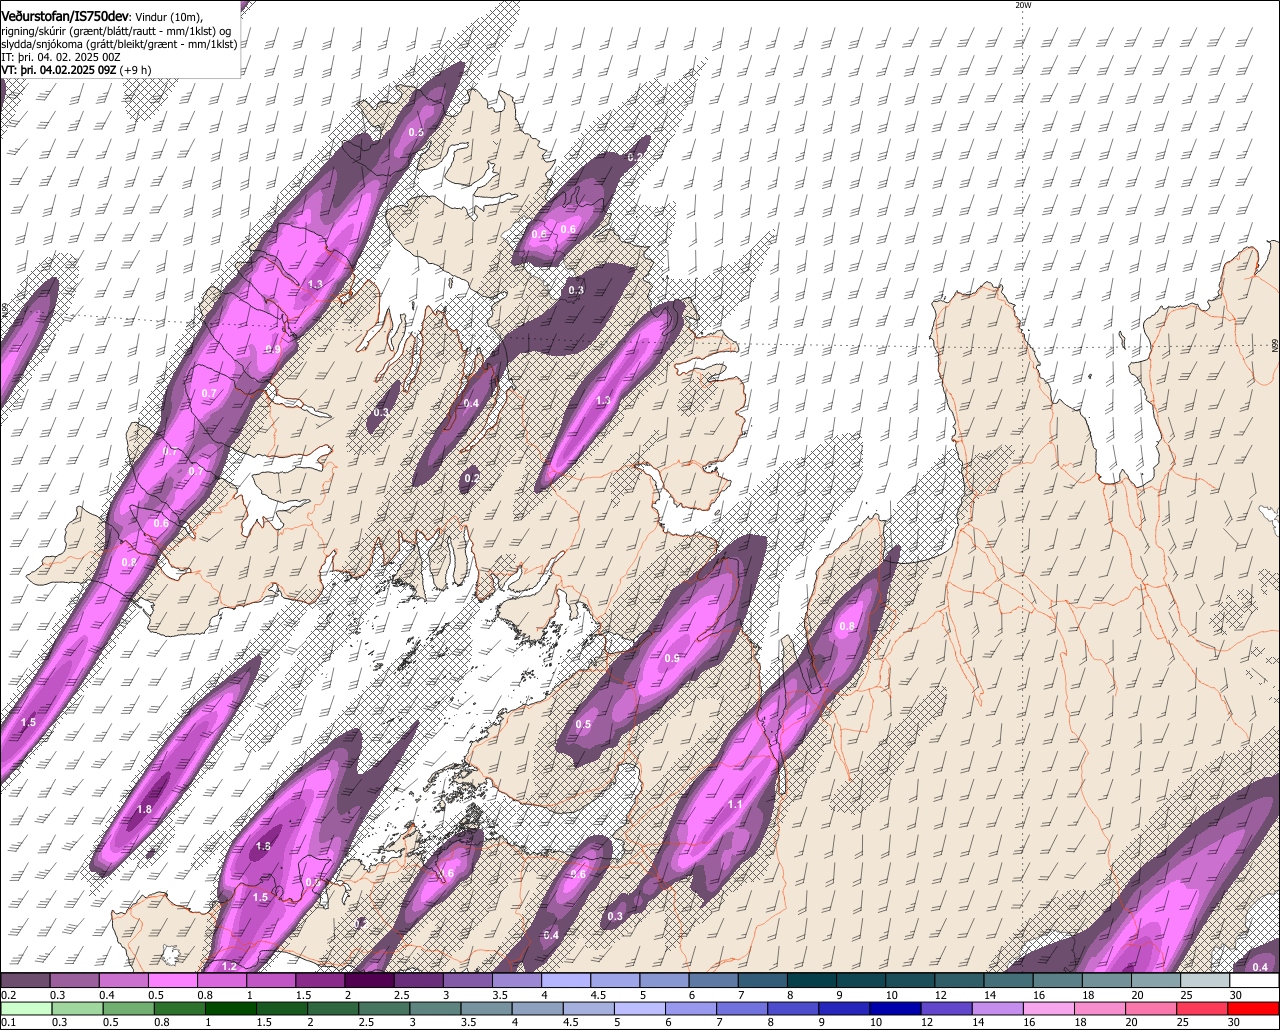Pick the 0.3–0.4 mauve snow scale swatch

tap(74, 981)
